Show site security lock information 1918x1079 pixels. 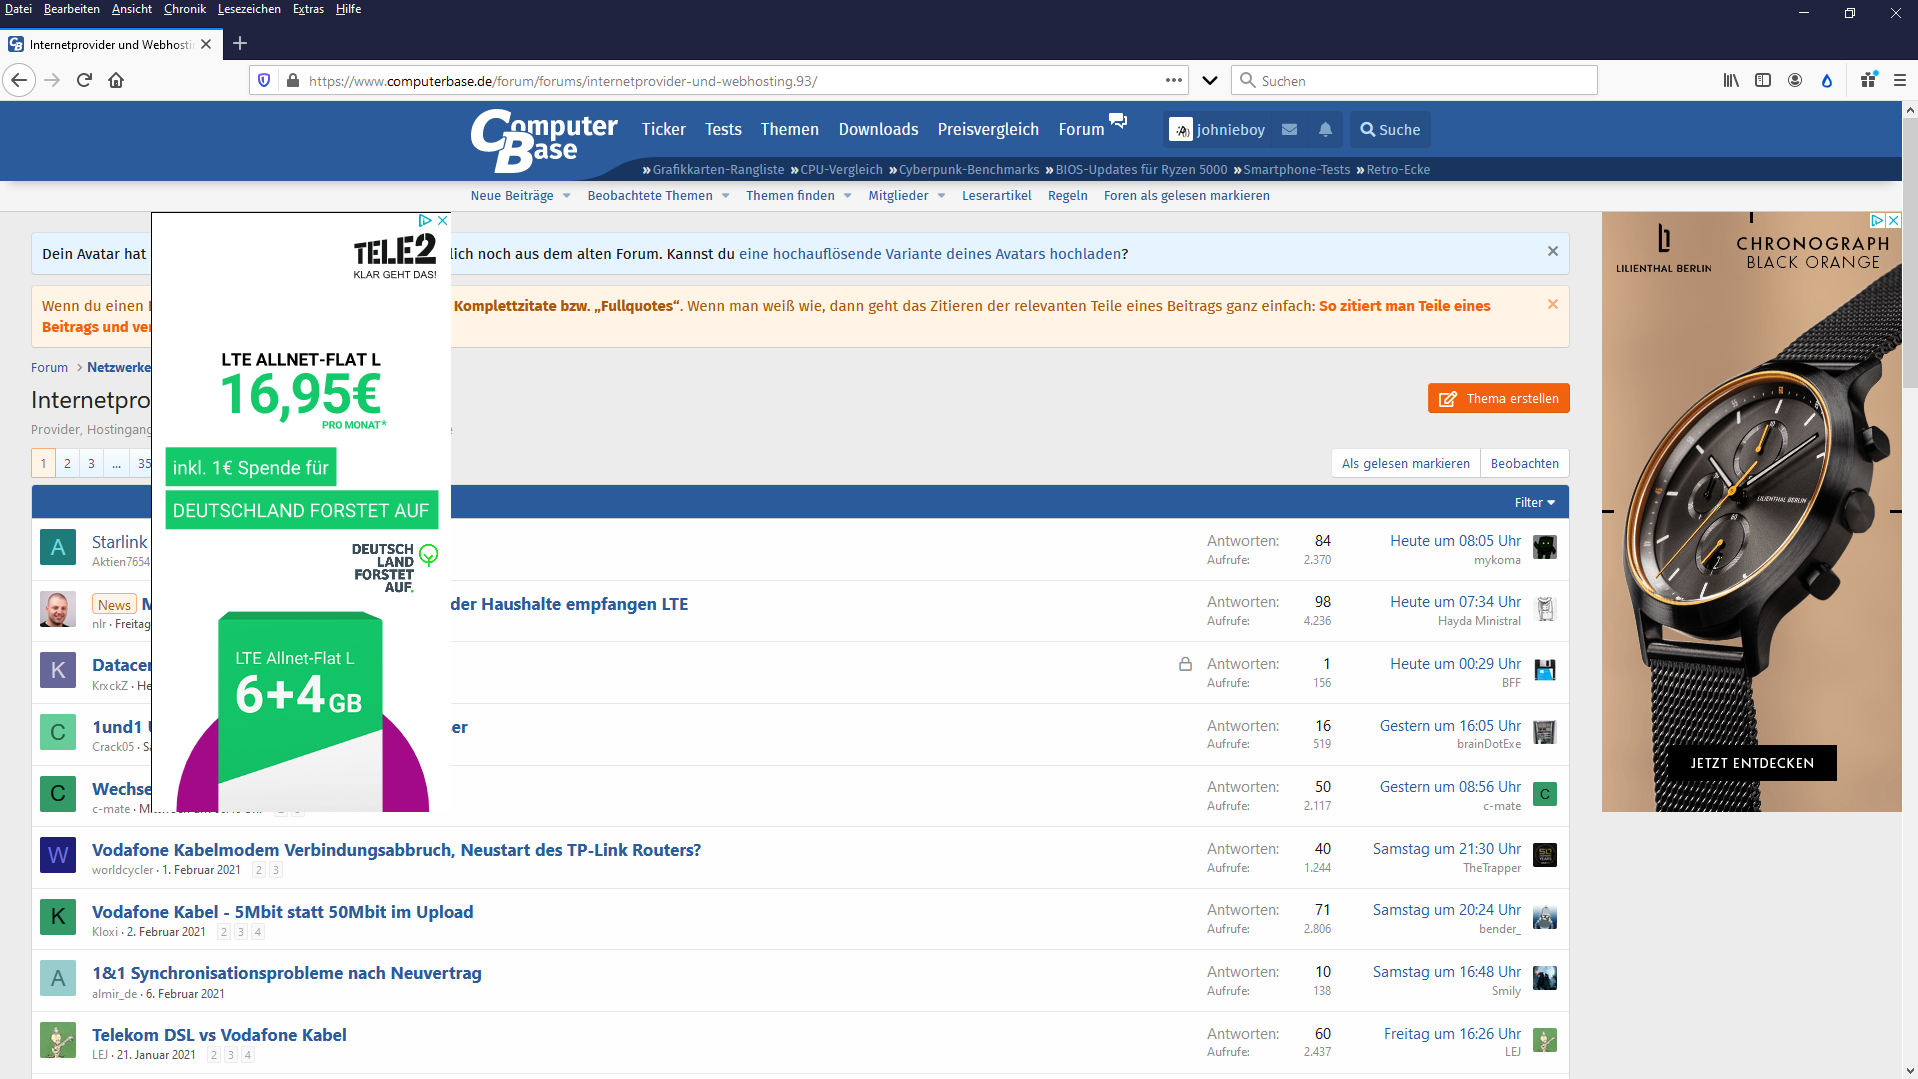pyautogui.click(x=292, y=80)
